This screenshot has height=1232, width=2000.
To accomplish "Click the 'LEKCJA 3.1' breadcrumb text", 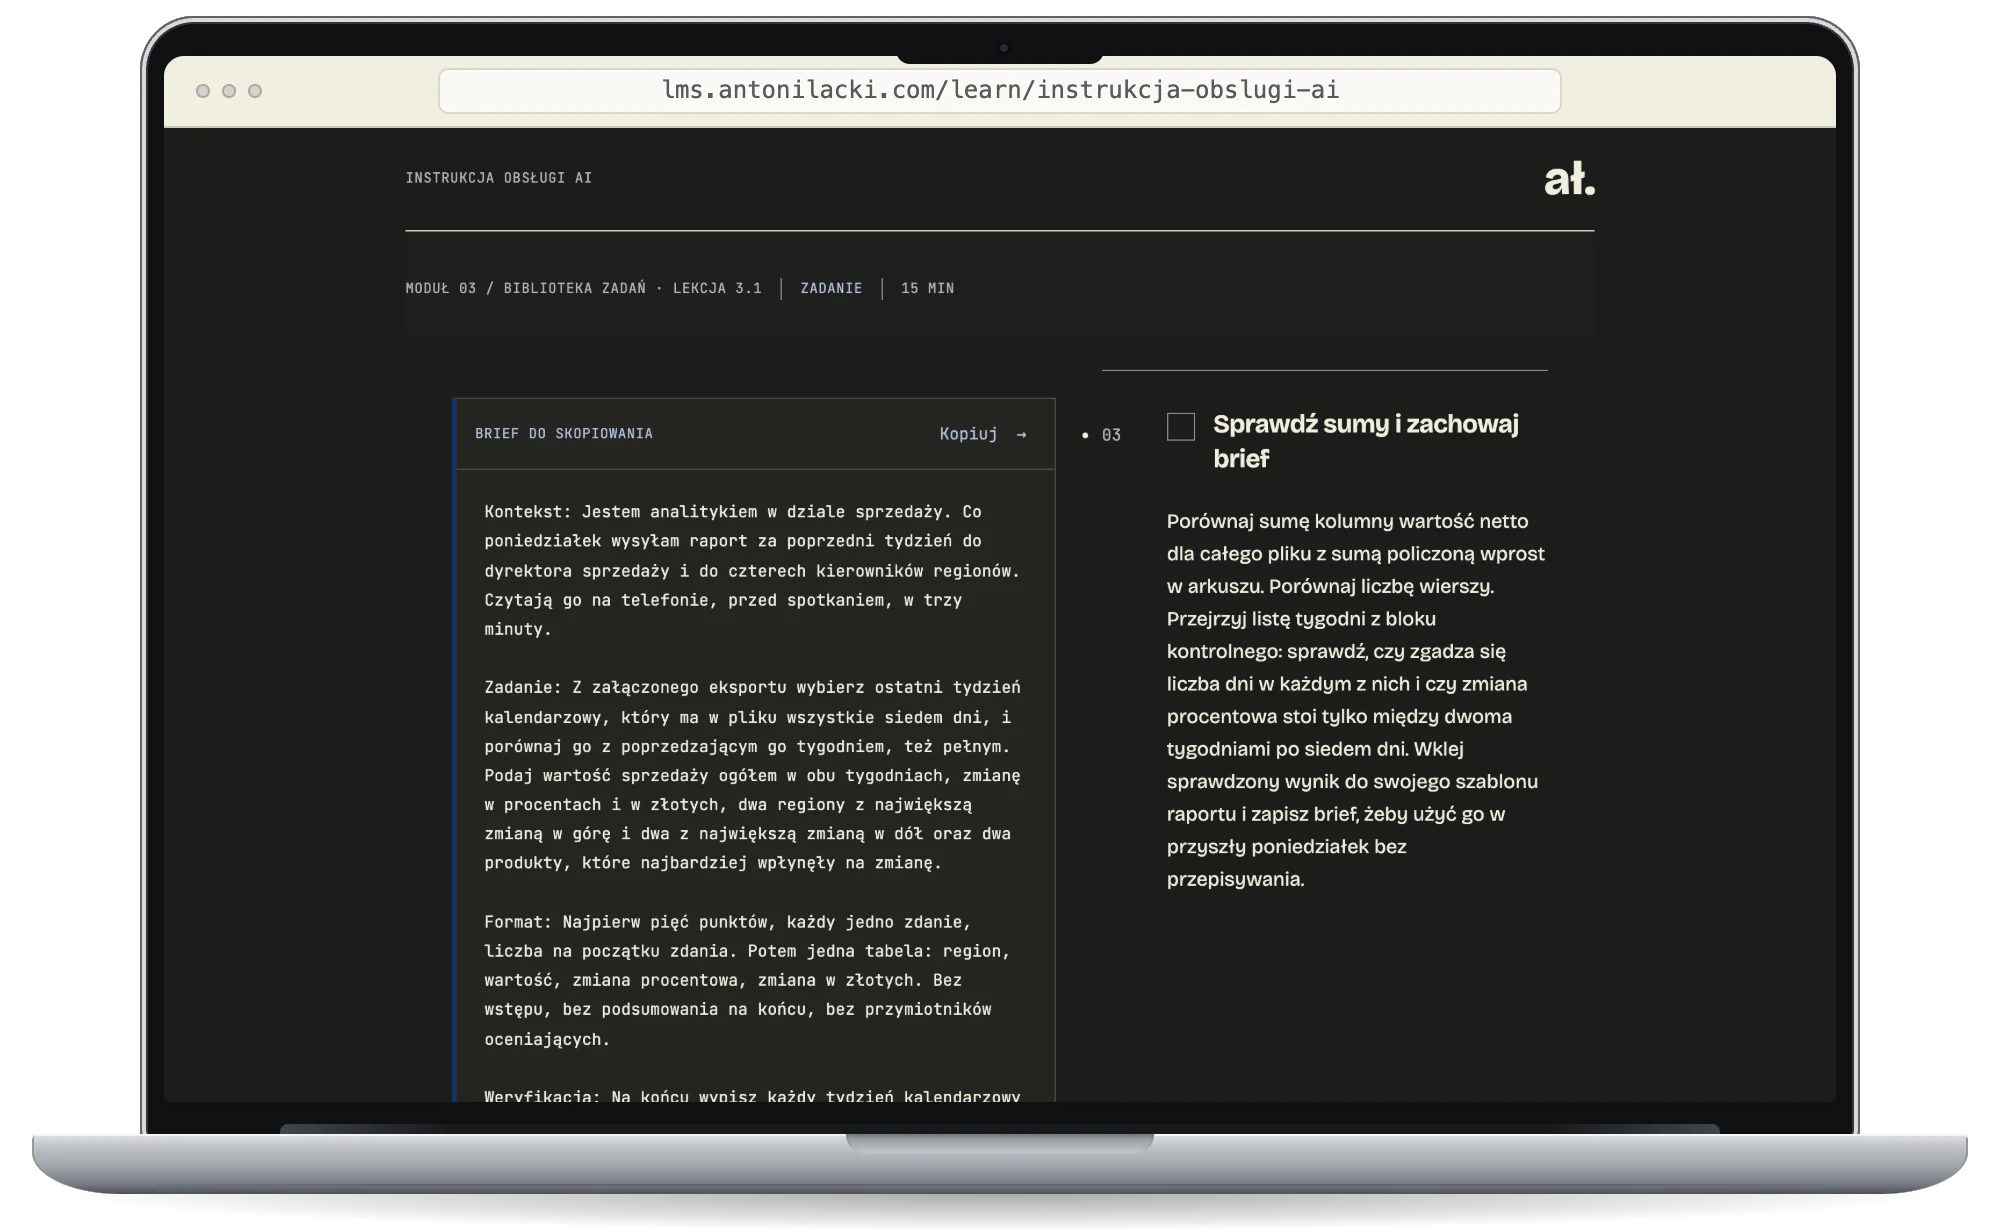I will (x=717, y=288).
